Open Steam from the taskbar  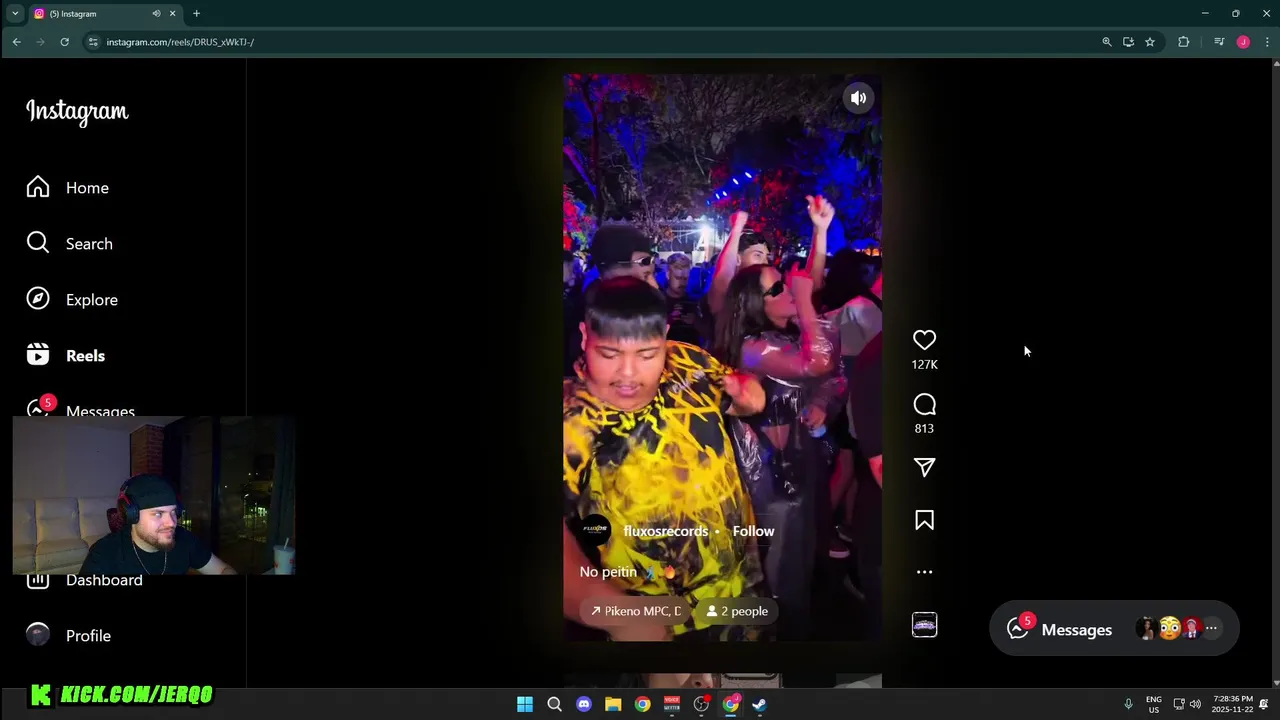pos(760,704)
